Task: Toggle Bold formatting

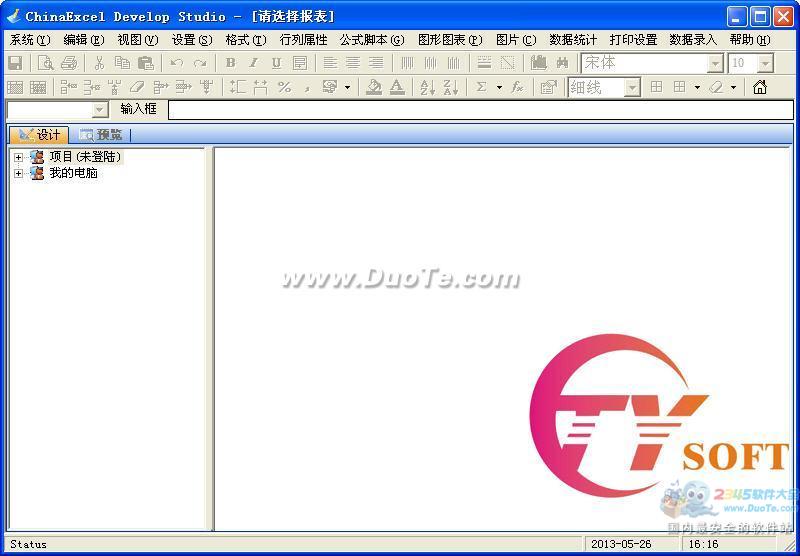Action: pos(231,63)
